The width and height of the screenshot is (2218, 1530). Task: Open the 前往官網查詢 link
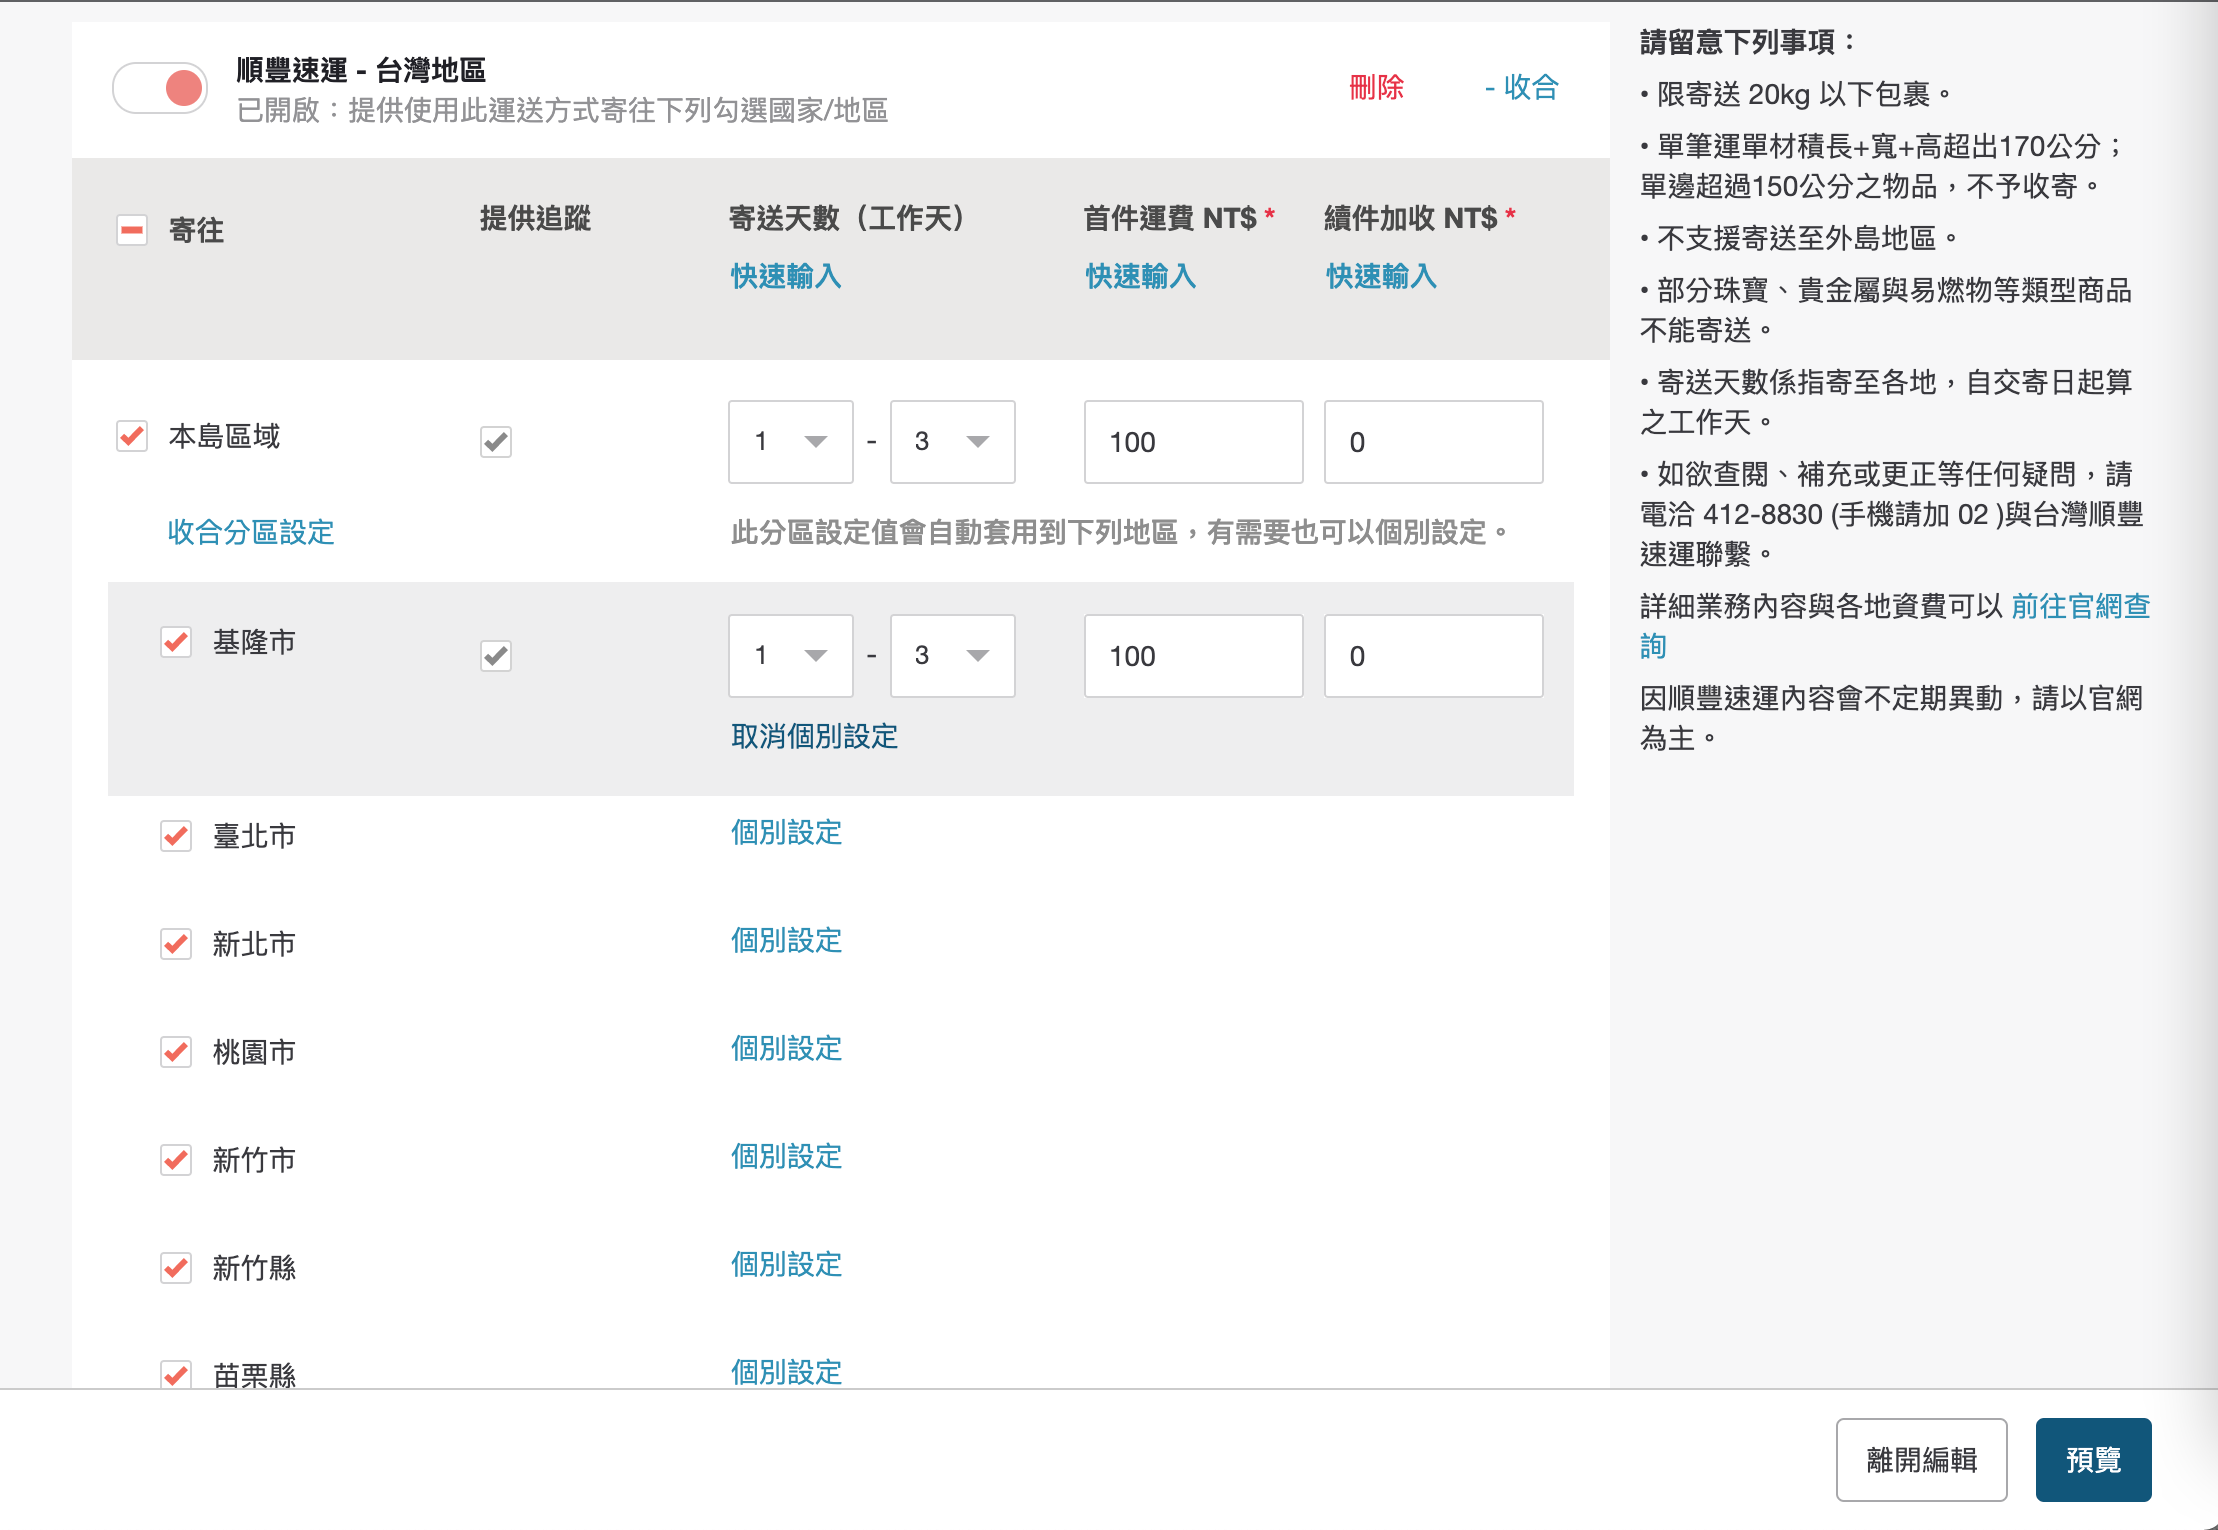[2080, 606]
